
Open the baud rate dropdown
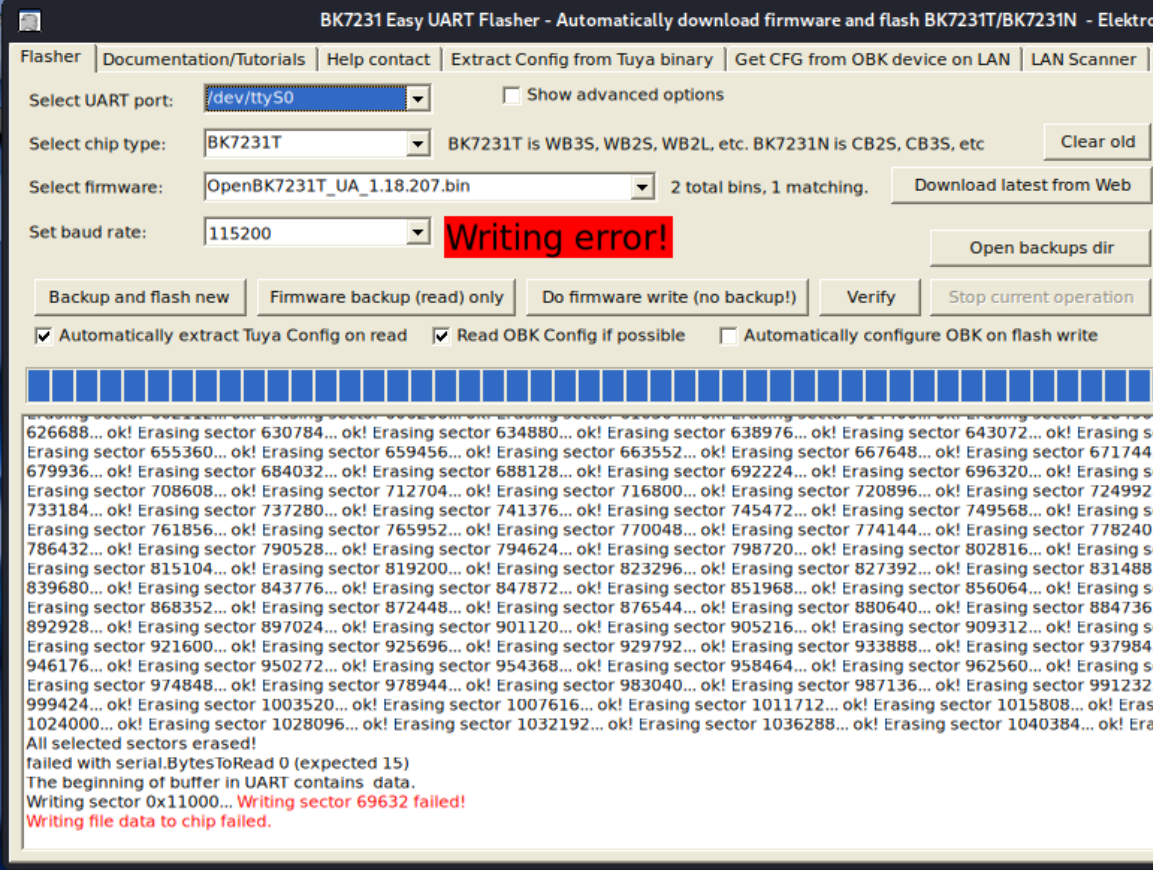tap(419, 233)
